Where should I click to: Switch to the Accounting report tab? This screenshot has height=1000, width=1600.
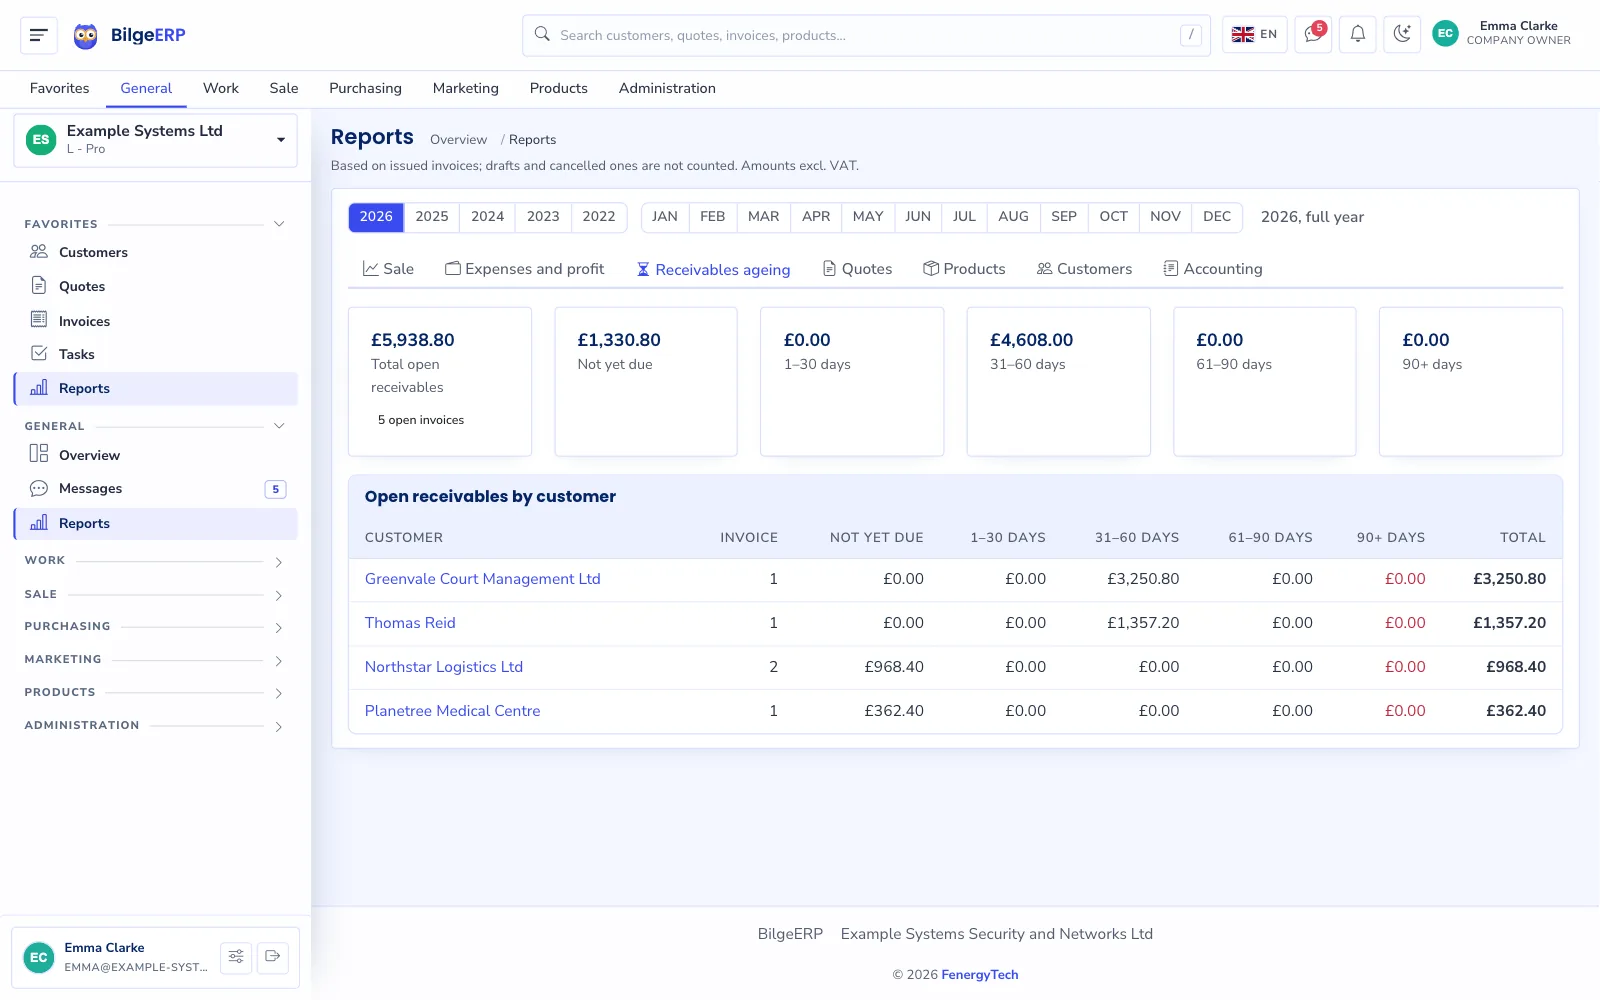click(x=1213, y=269)
